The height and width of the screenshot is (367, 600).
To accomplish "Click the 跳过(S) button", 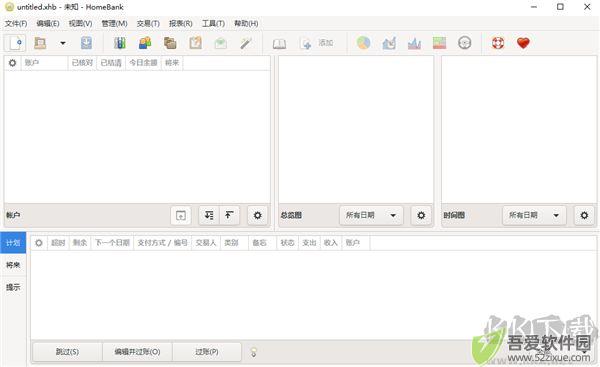I will (x=67, y=352).
